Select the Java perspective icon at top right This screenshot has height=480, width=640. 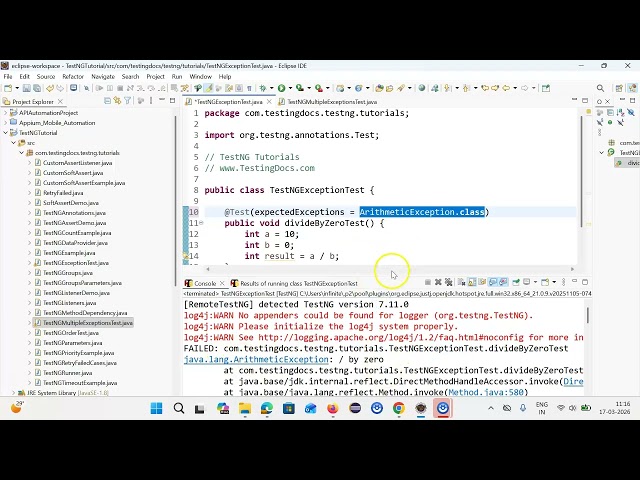(632, 88)
